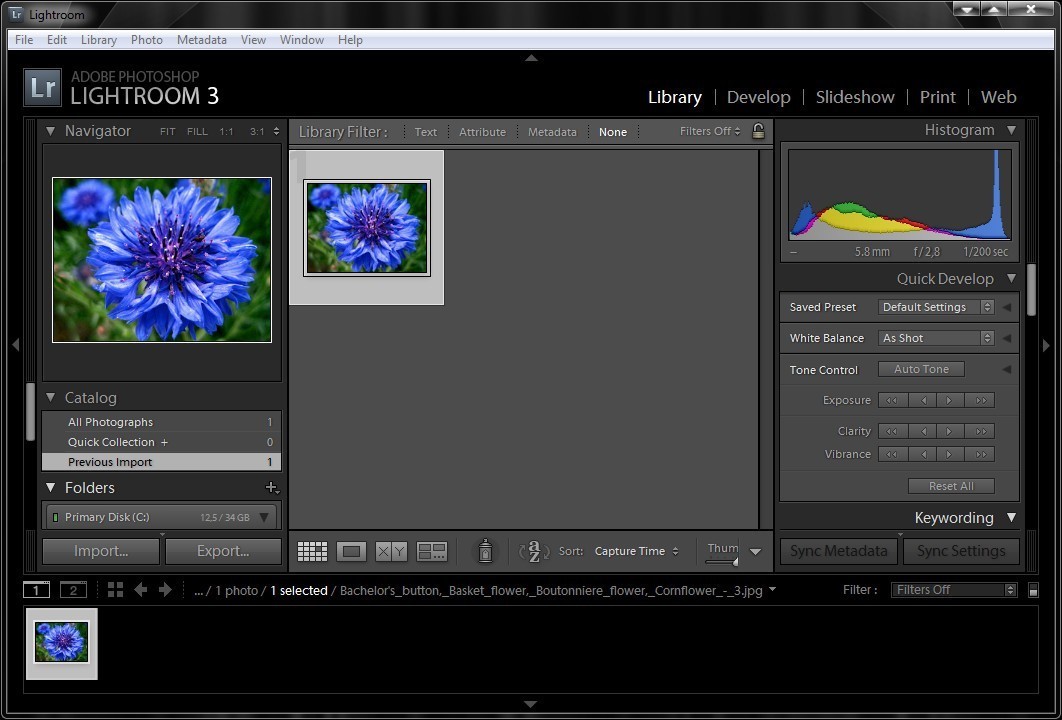Image resolution: width=1062 pixels, height=720 pixels.
Task: Click the add folder plus icon
Action: point(270,488)
